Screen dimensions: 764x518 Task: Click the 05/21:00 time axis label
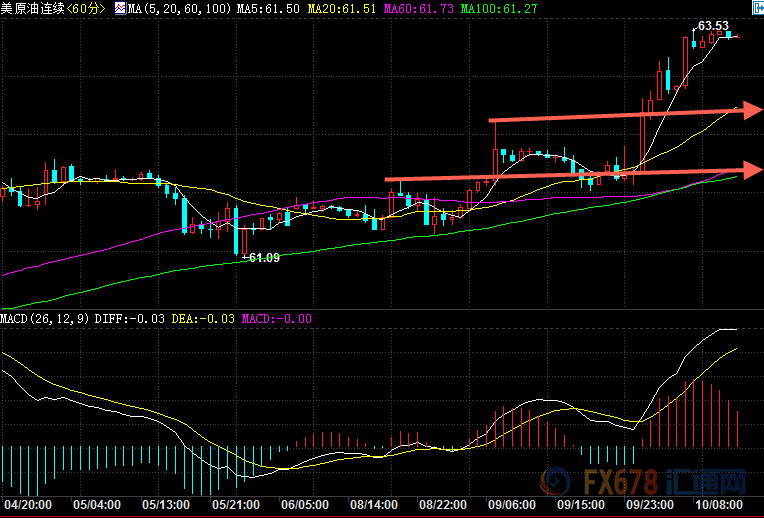(x=236, y=504)
